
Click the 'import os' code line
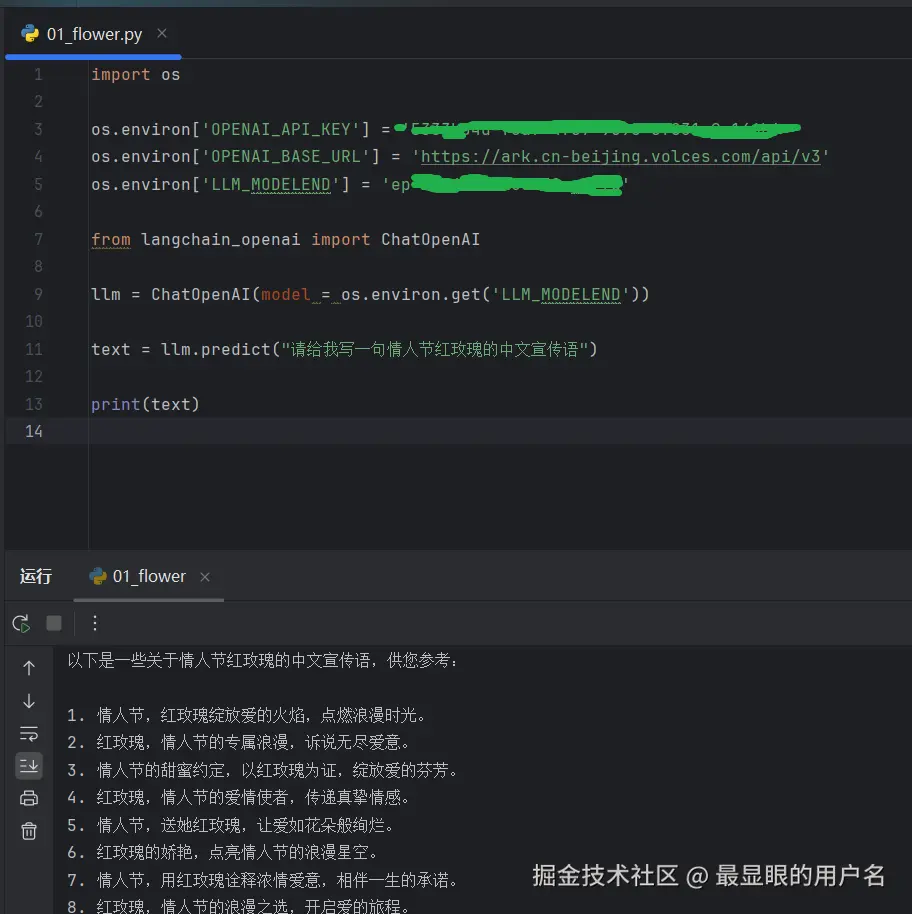pos(135,75)
